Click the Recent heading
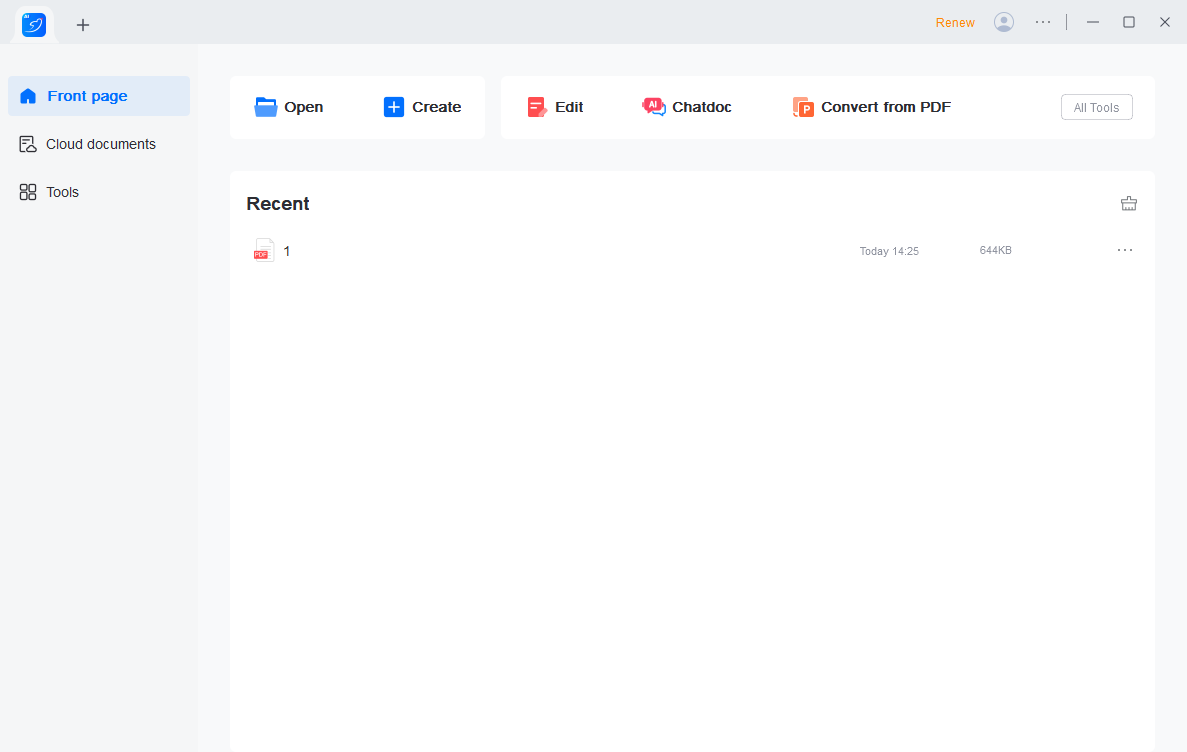The width and height of the screenshot is (1187, 752). (x=278, y=204)
